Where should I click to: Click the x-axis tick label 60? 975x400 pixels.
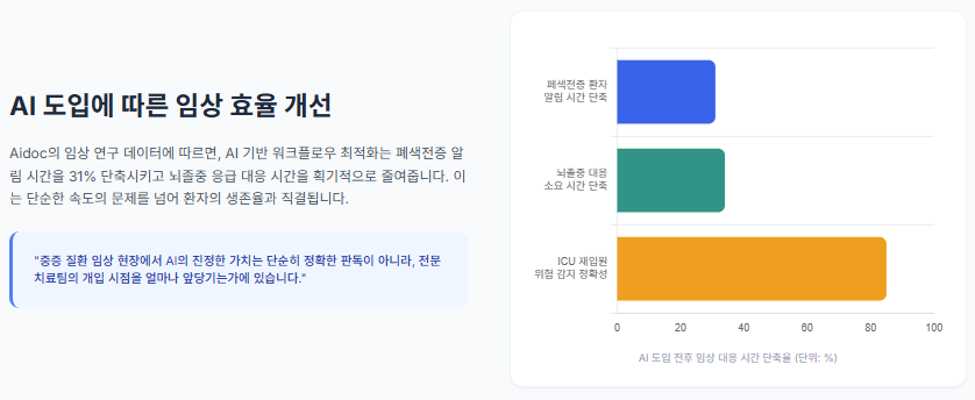click(807, 328)
